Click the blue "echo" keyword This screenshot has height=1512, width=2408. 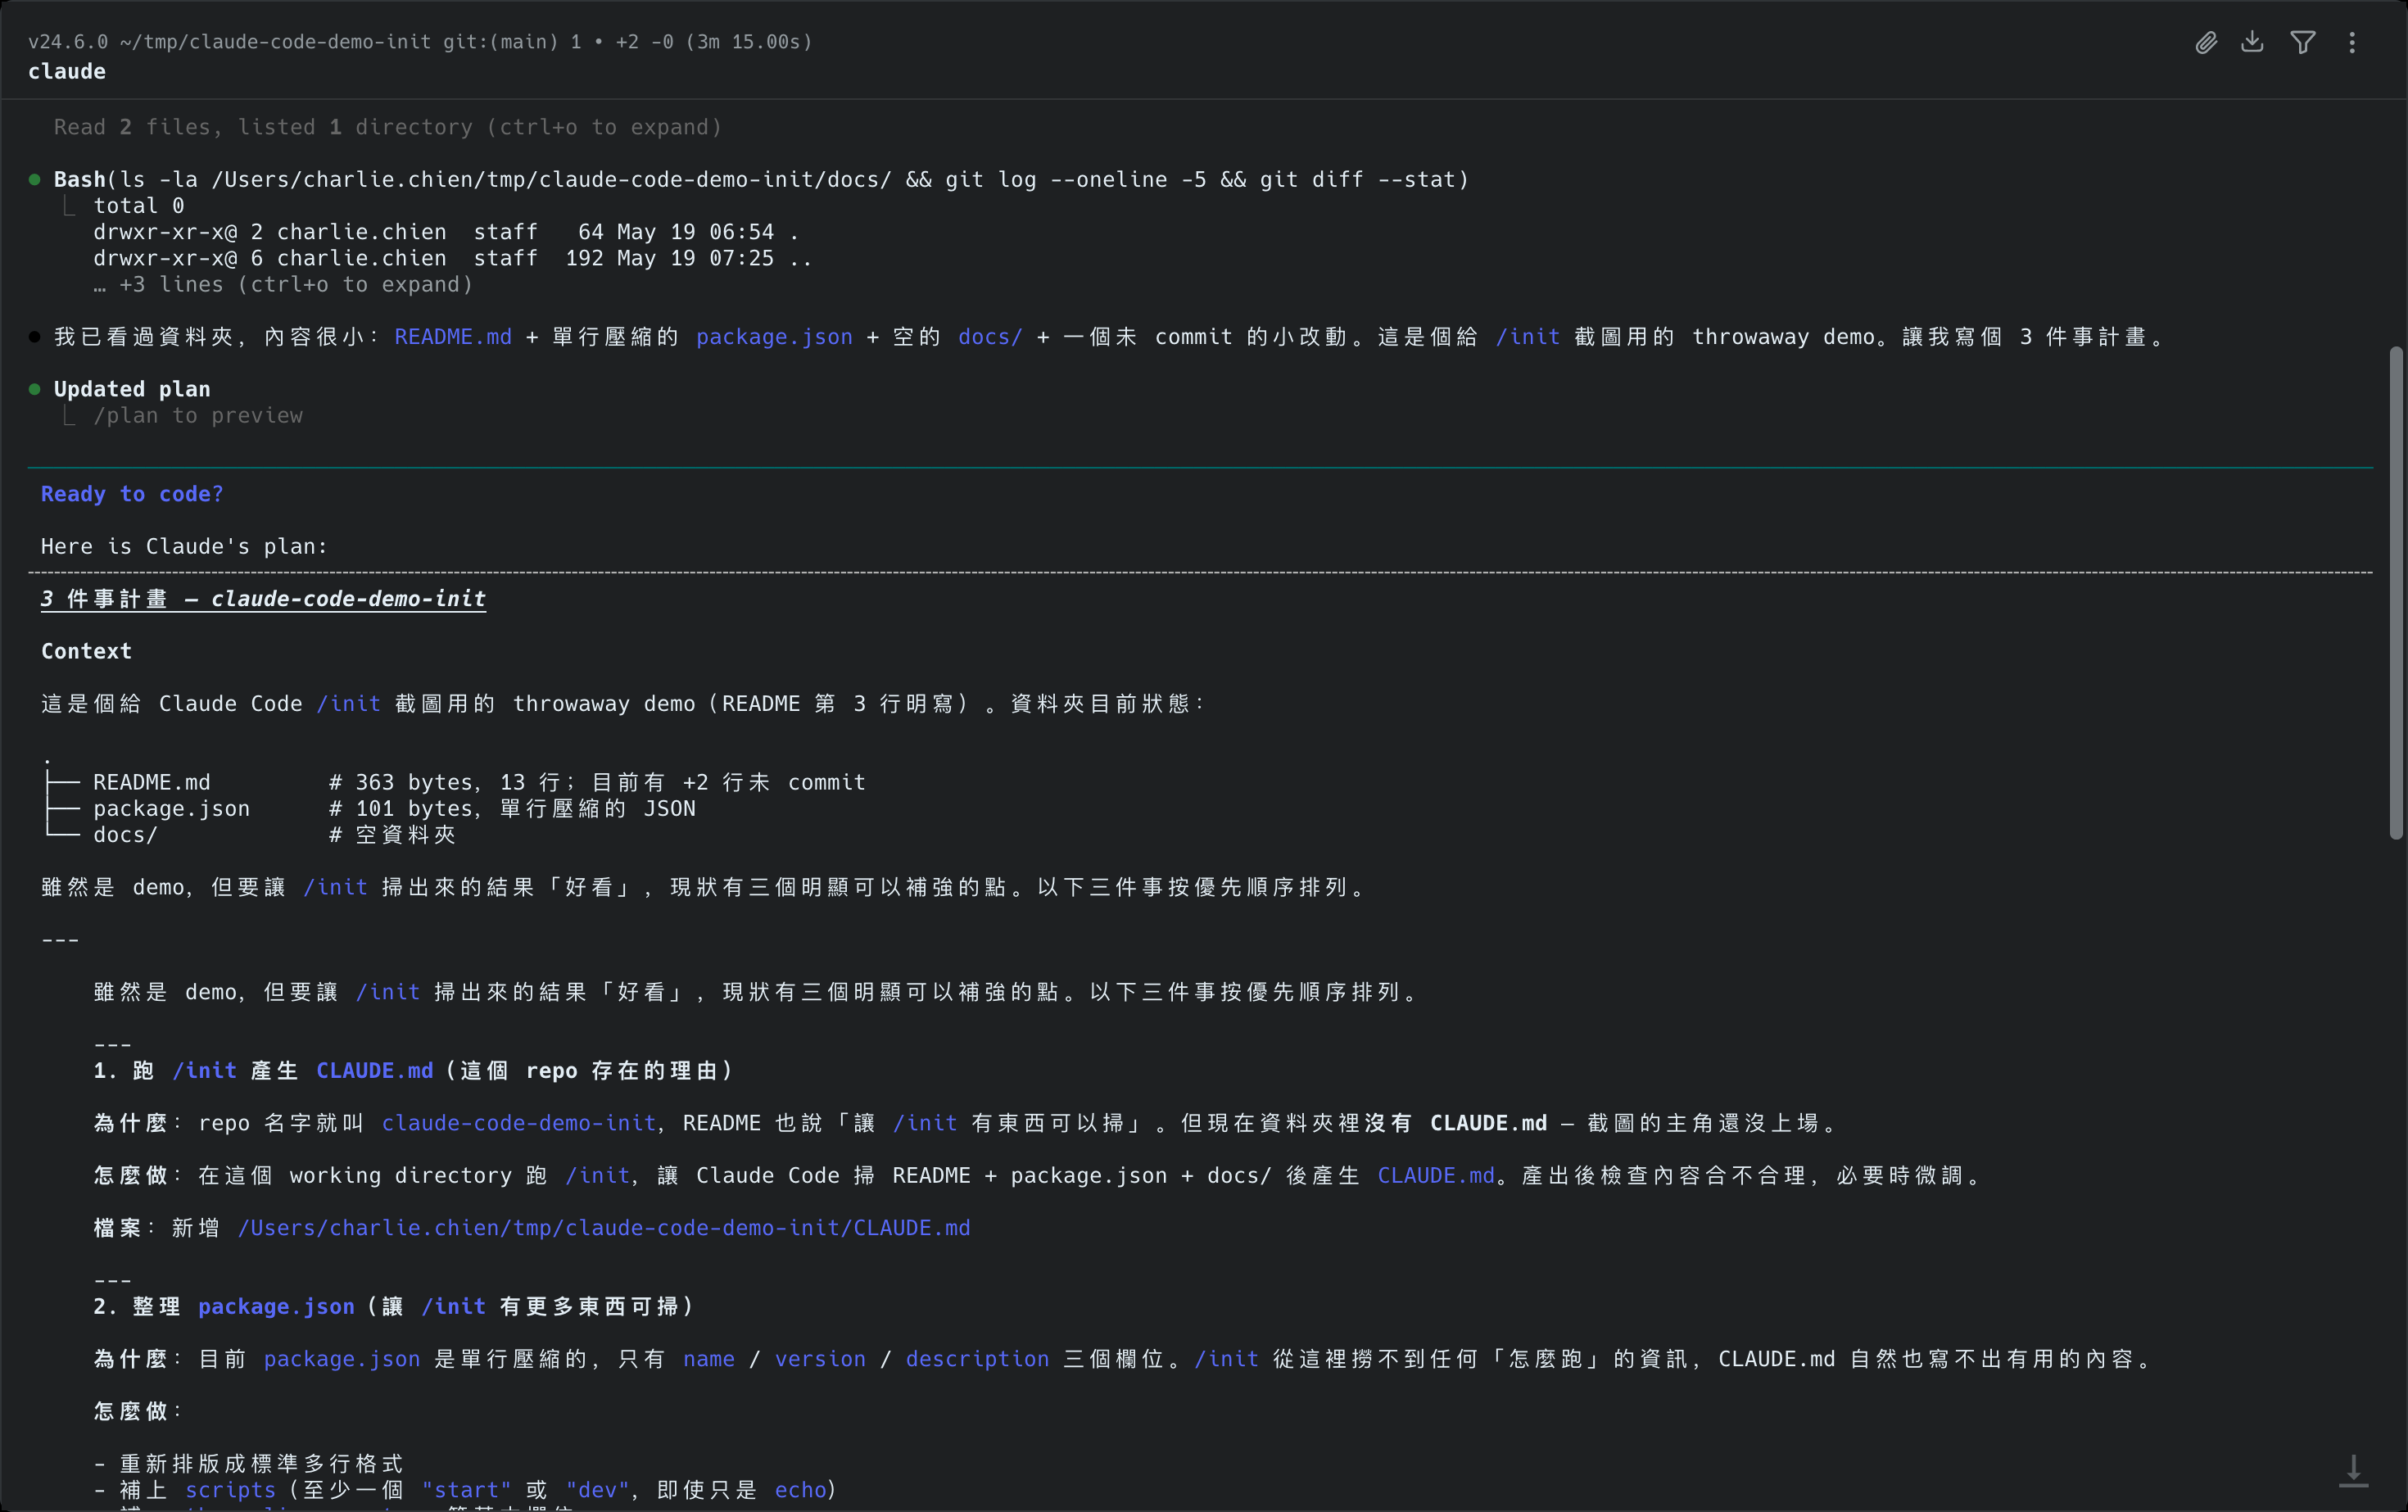(x=801, y=1490)
